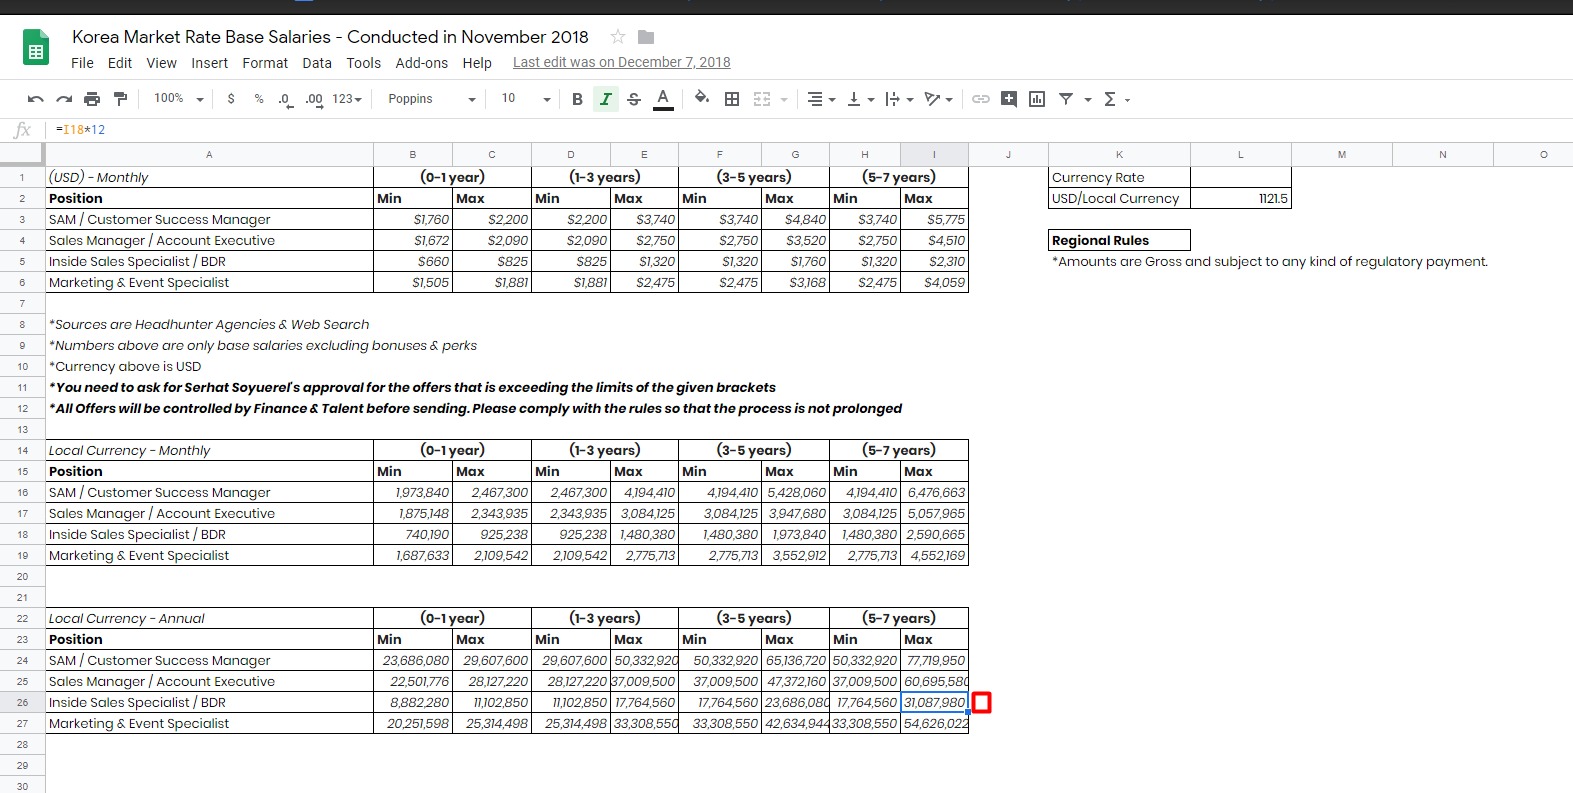Click the Insert chart icon

pyautogui.click(x=1037, y=99)
